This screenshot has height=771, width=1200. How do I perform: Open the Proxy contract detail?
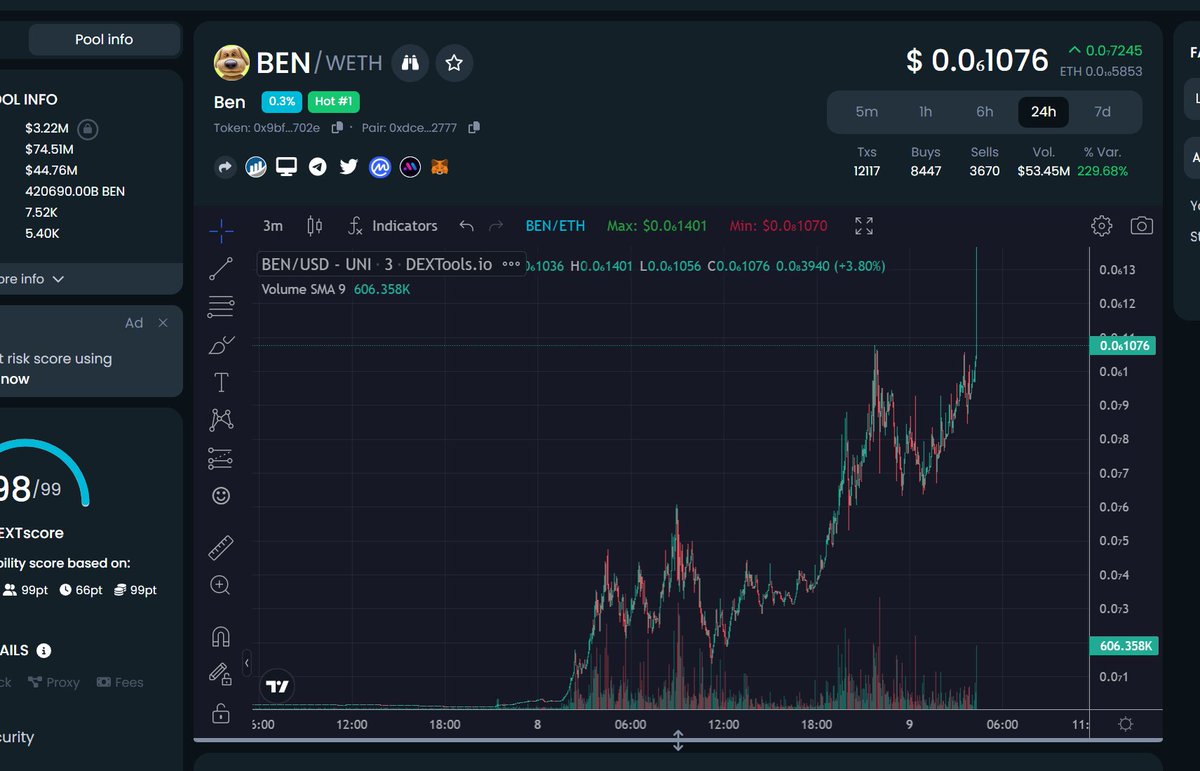click(x=54, y=682)
